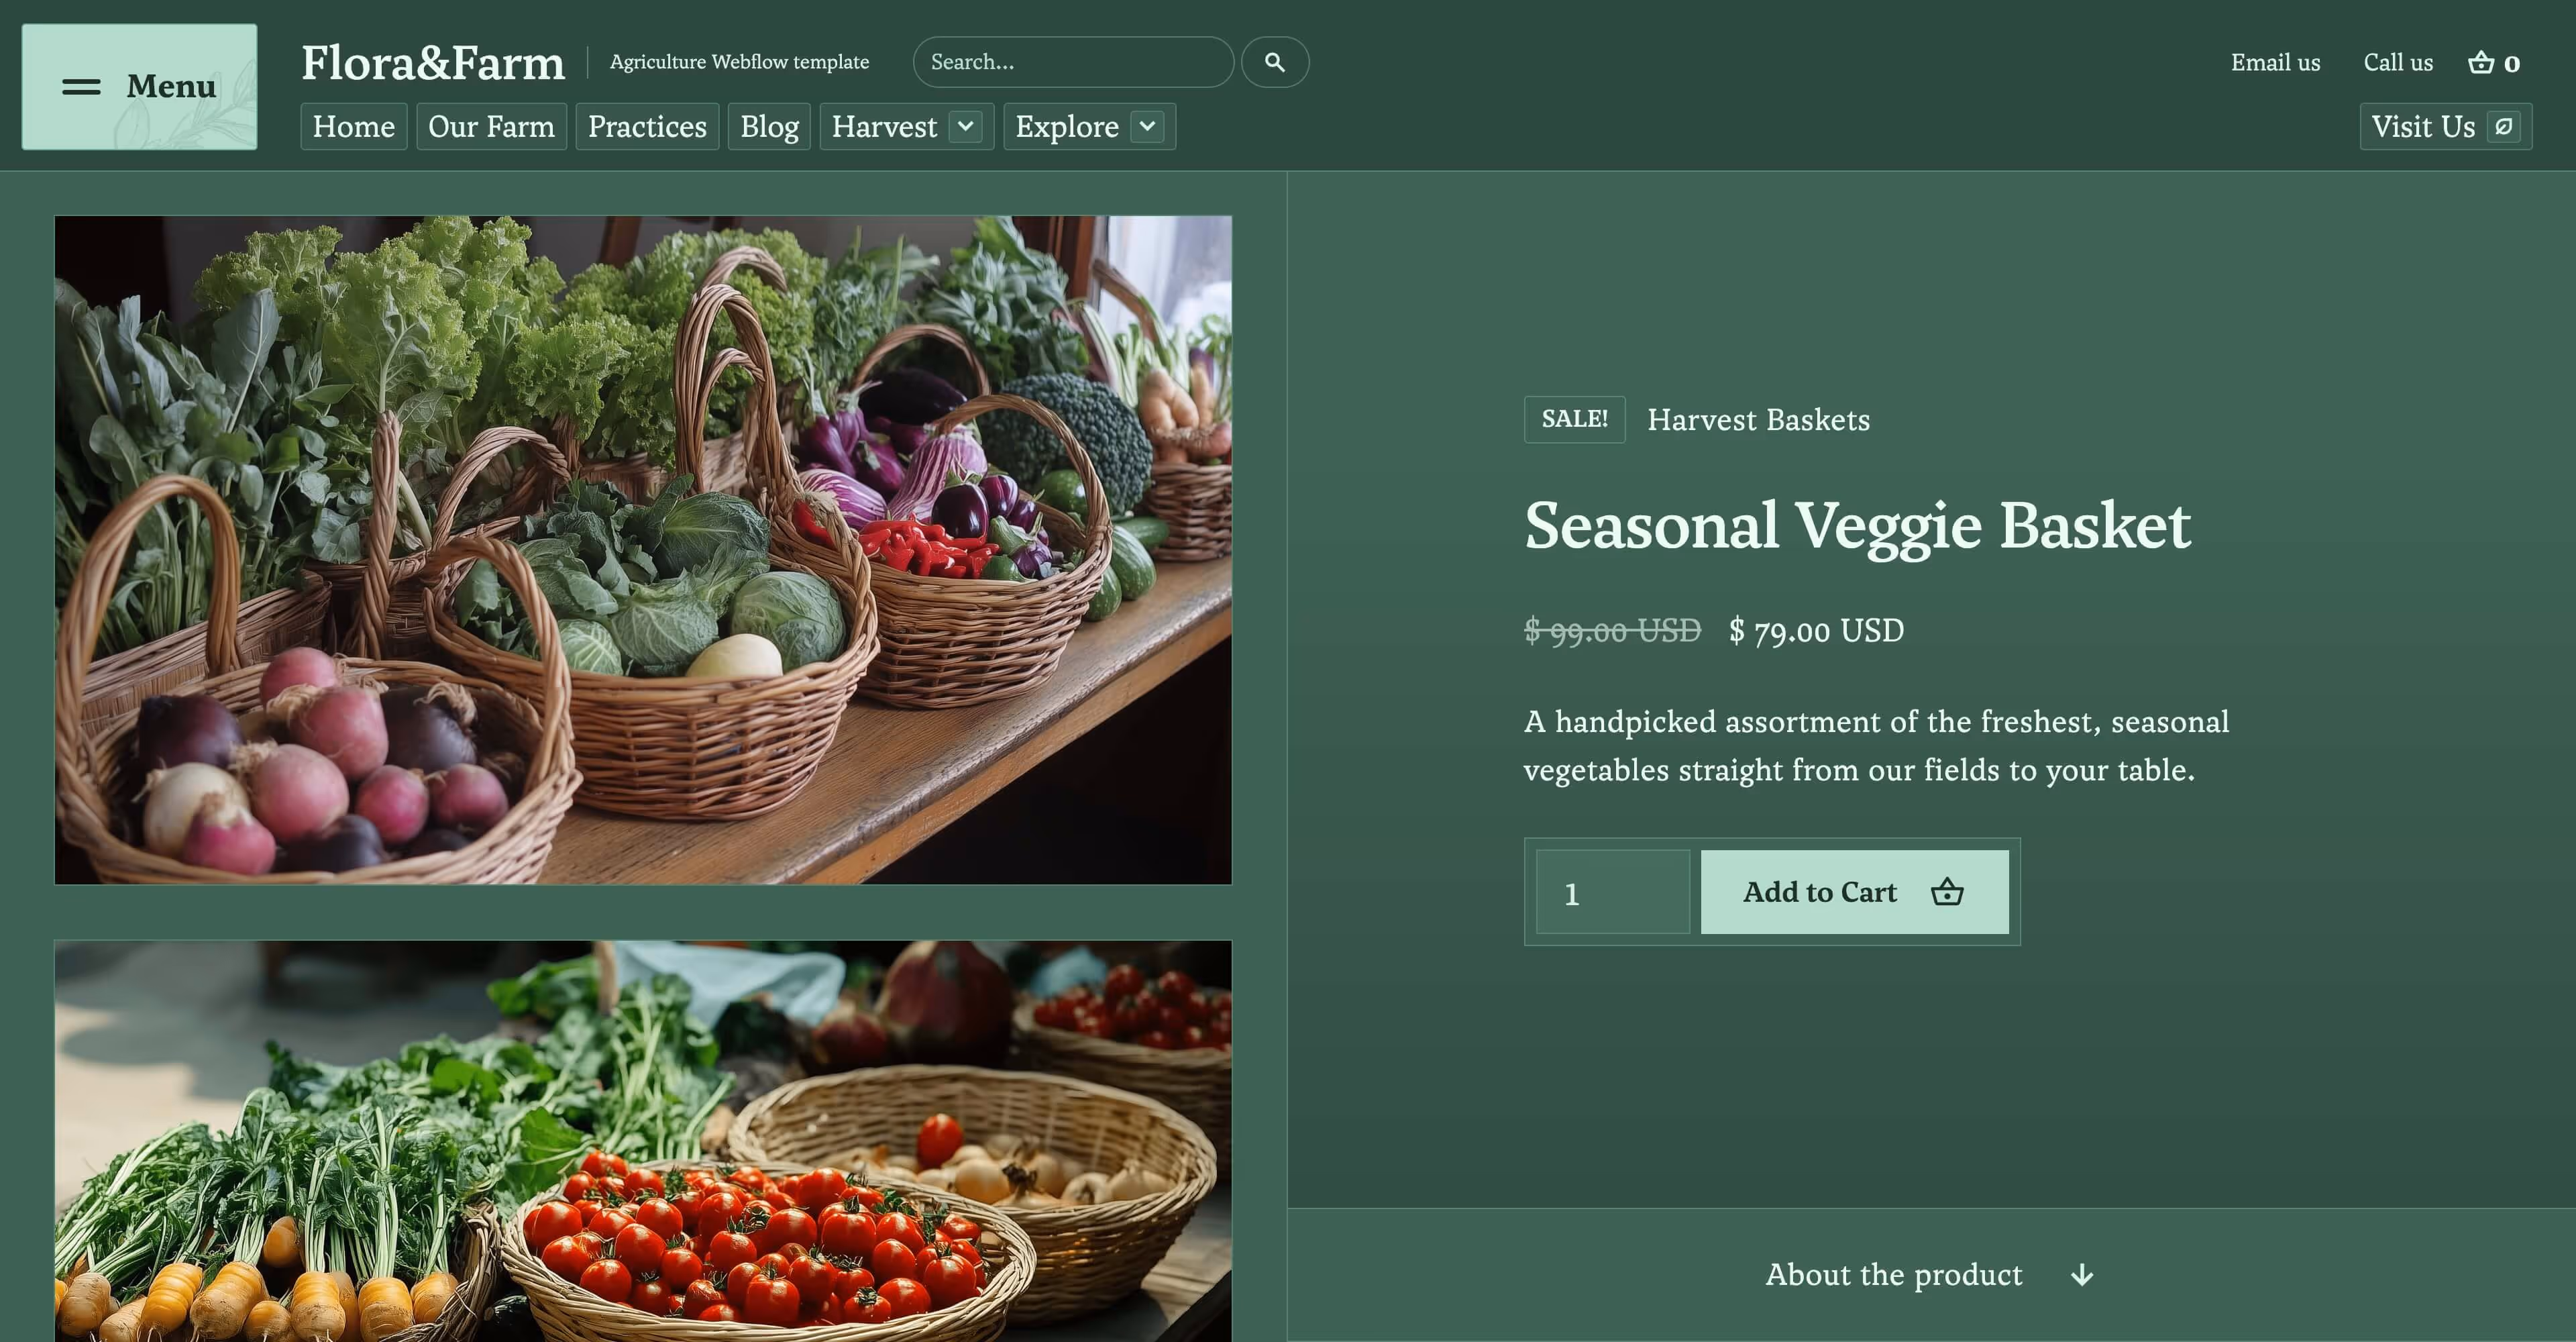Screen dimensions: 2576x1342
Task: Click the leaf icon on Visit Us
Action: click(2503, 127)
